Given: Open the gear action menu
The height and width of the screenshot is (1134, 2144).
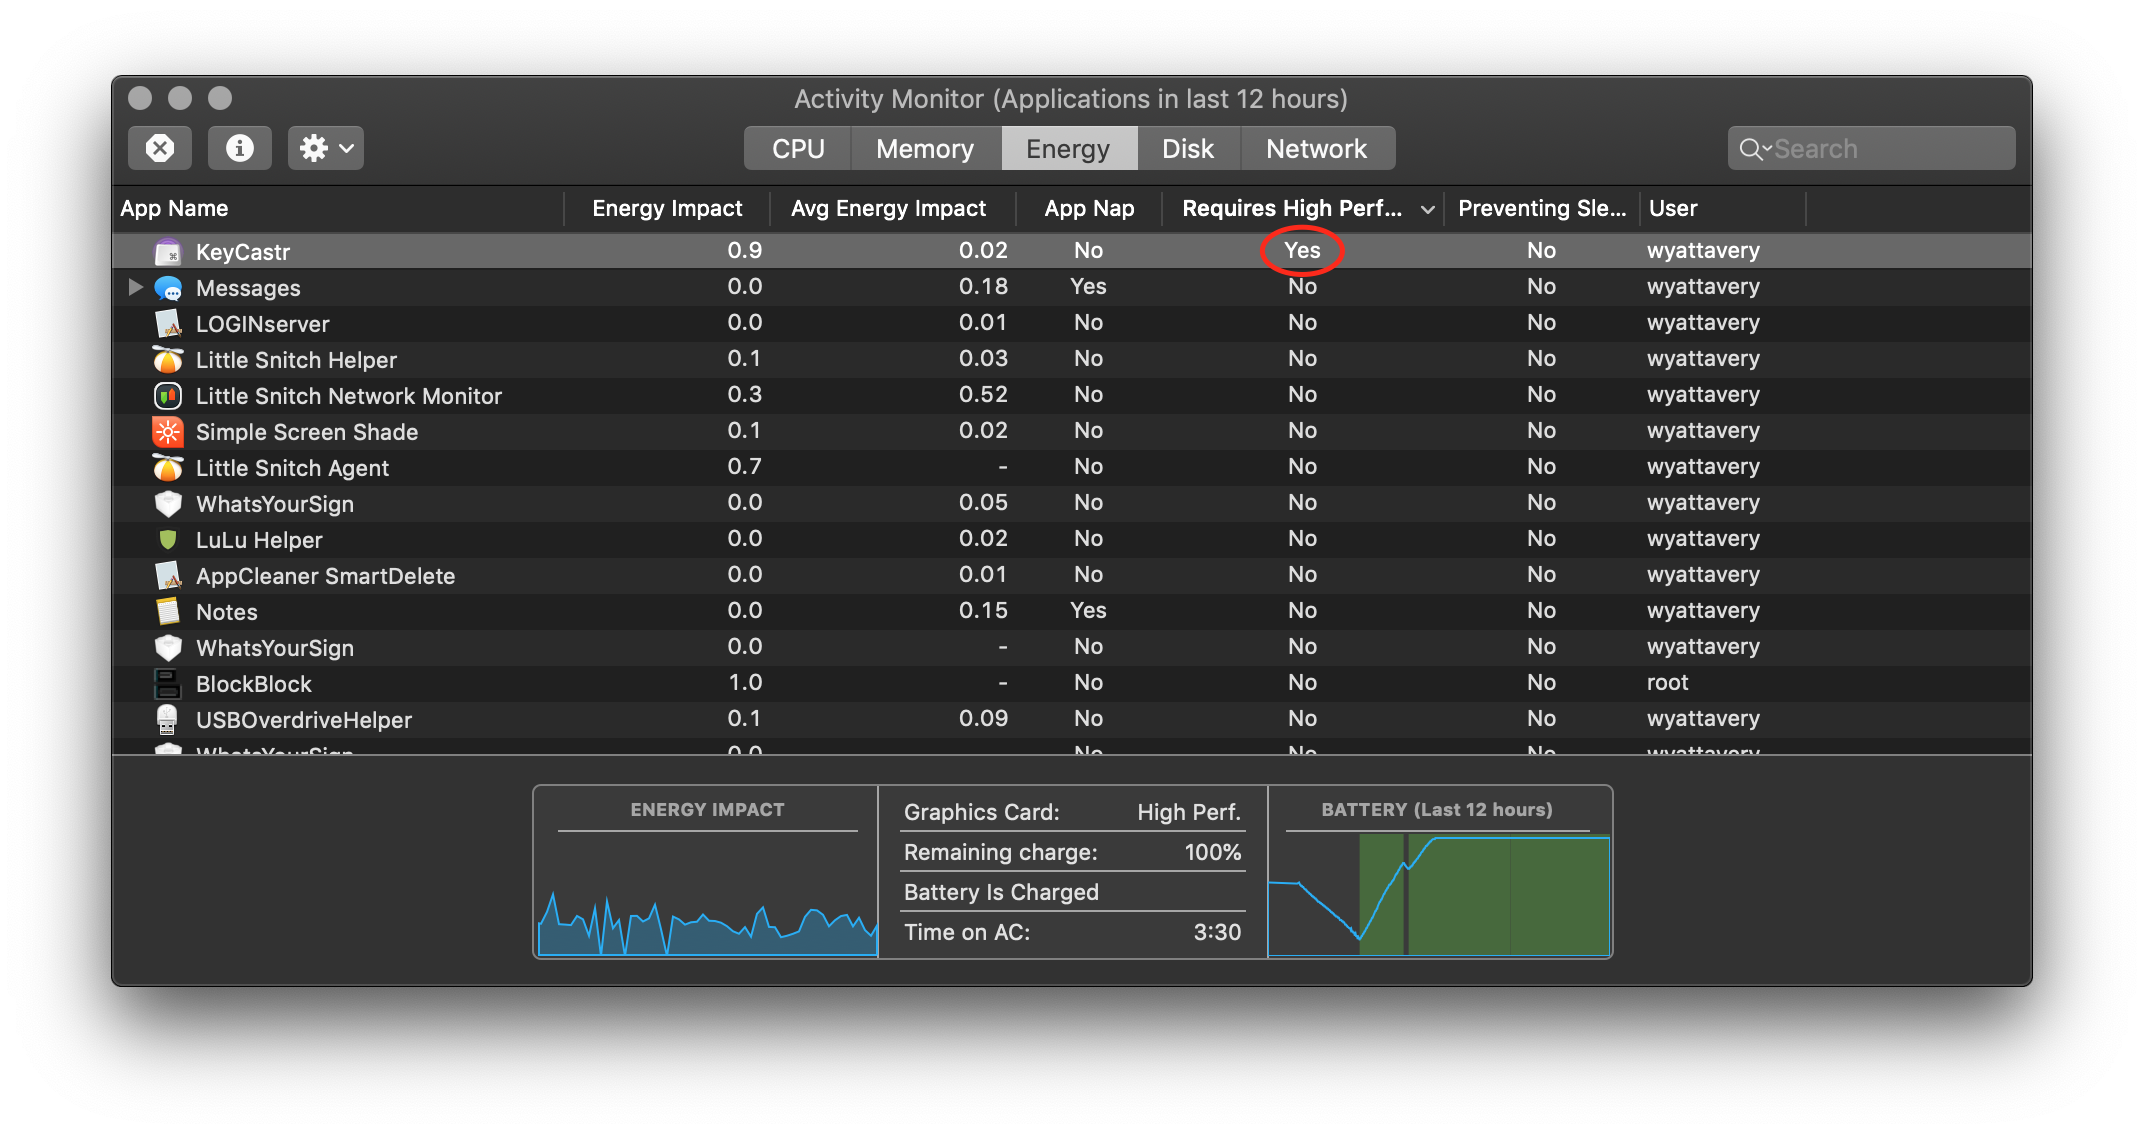Looking at the screenshot, I should point(326,148).
